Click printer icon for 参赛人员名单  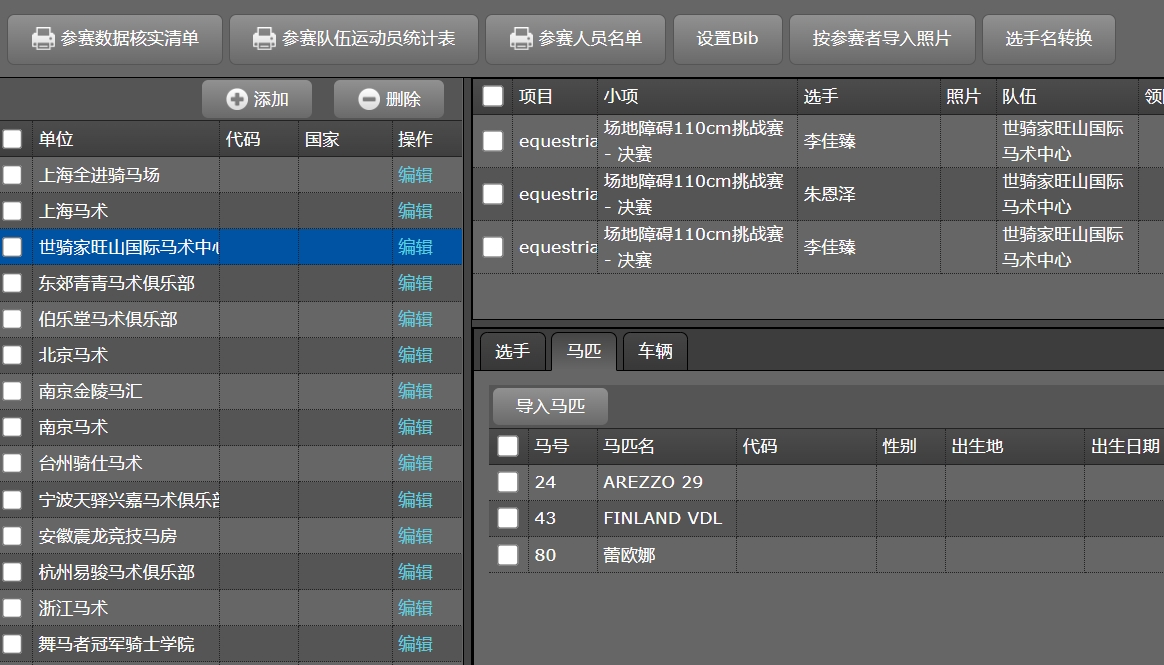click(520, 39)
